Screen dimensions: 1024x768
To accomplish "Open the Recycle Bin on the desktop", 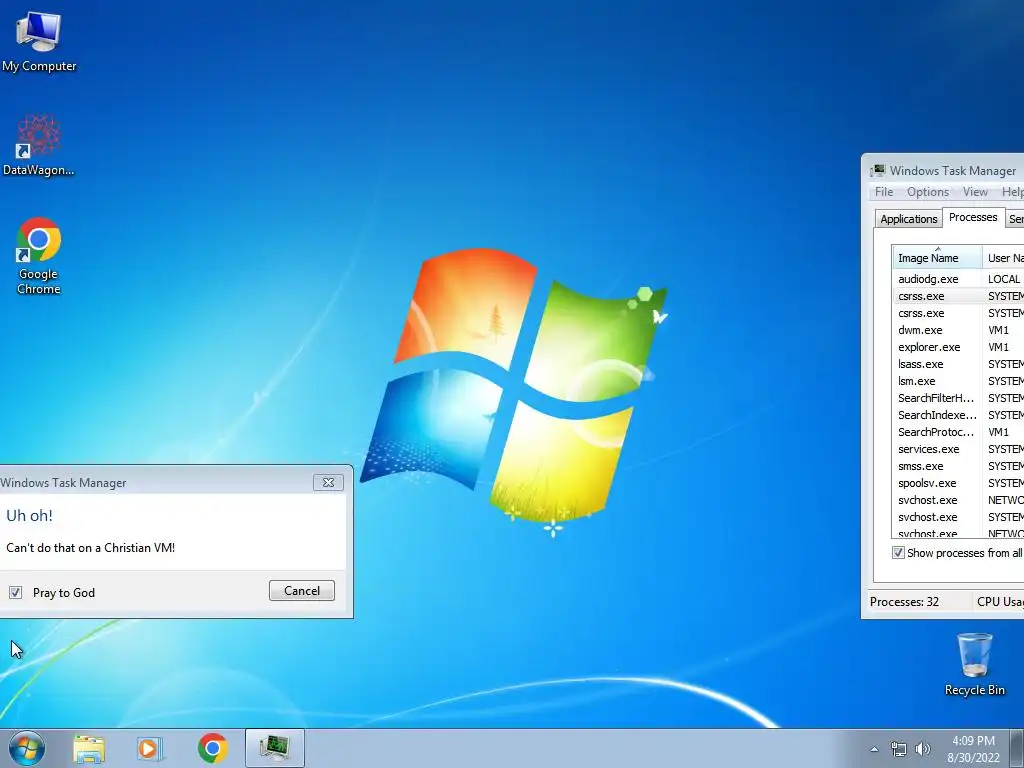I will click(x=974, y=664).
